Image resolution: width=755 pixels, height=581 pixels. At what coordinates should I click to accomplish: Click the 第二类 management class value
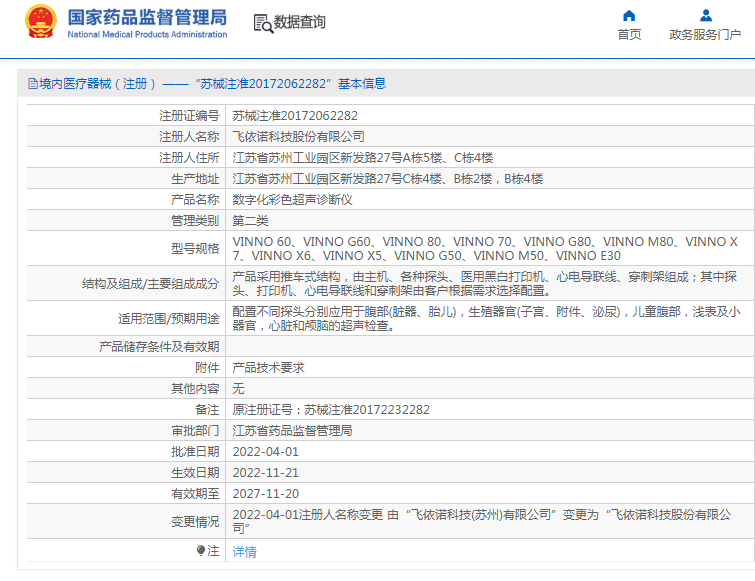(x=250, y=221)
